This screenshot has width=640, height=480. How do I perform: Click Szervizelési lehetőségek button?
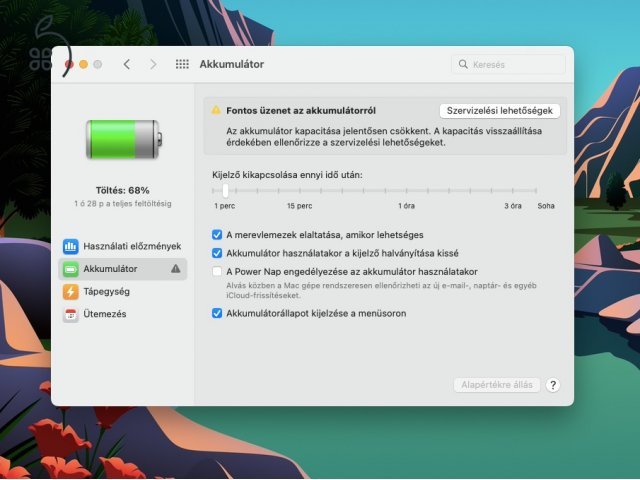(x=500, y=111)
